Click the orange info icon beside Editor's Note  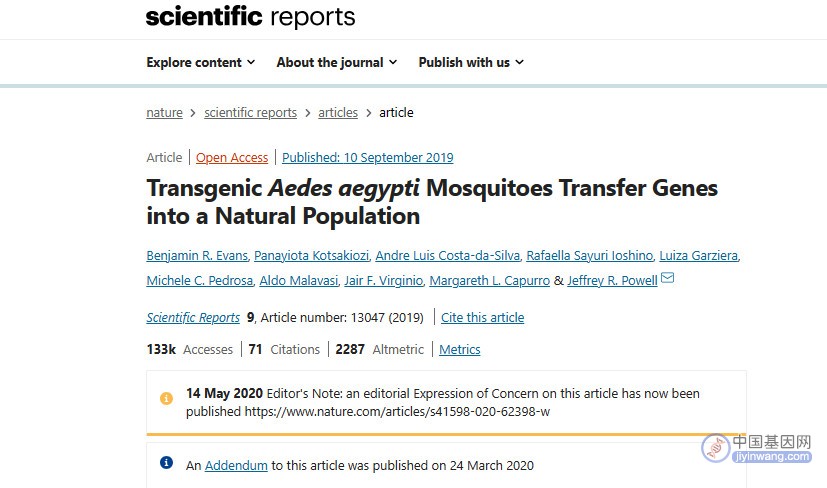[x=166, y=398]
